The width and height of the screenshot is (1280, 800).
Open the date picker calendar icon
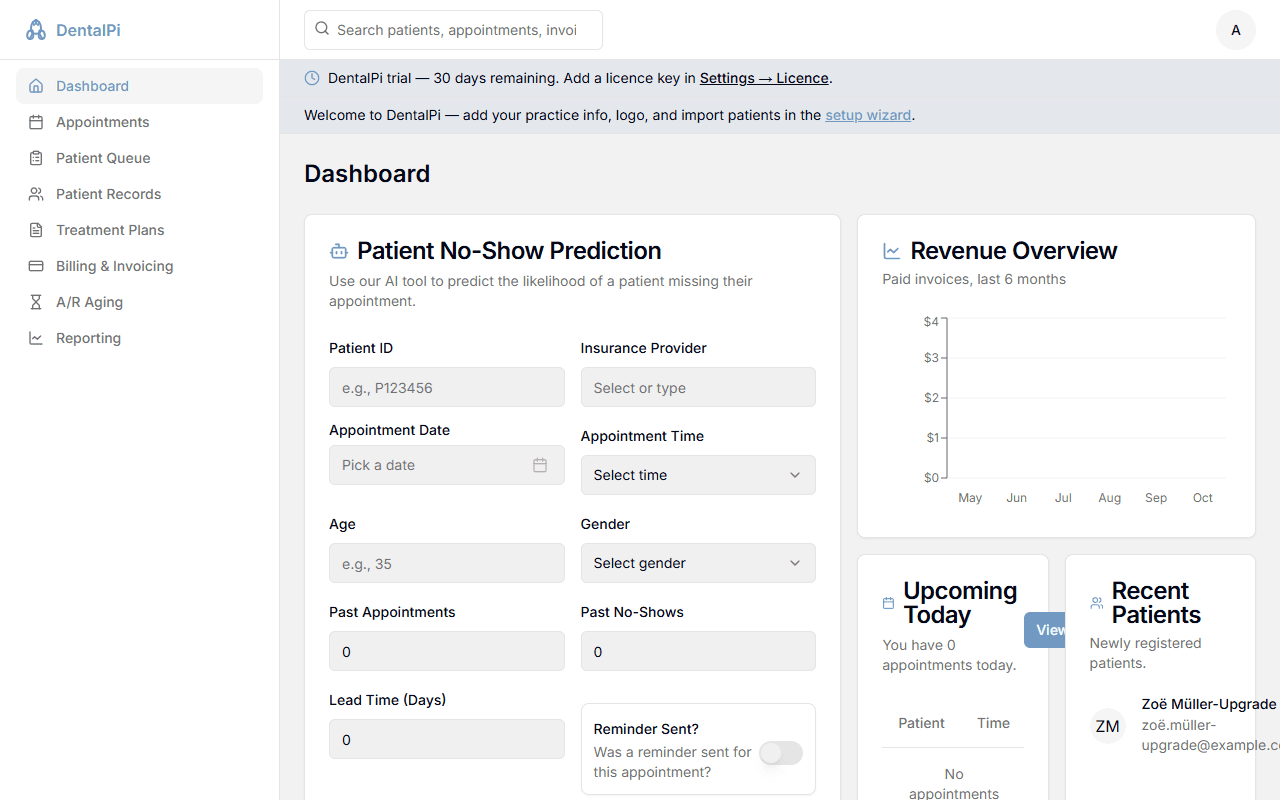tap(540, 465)
